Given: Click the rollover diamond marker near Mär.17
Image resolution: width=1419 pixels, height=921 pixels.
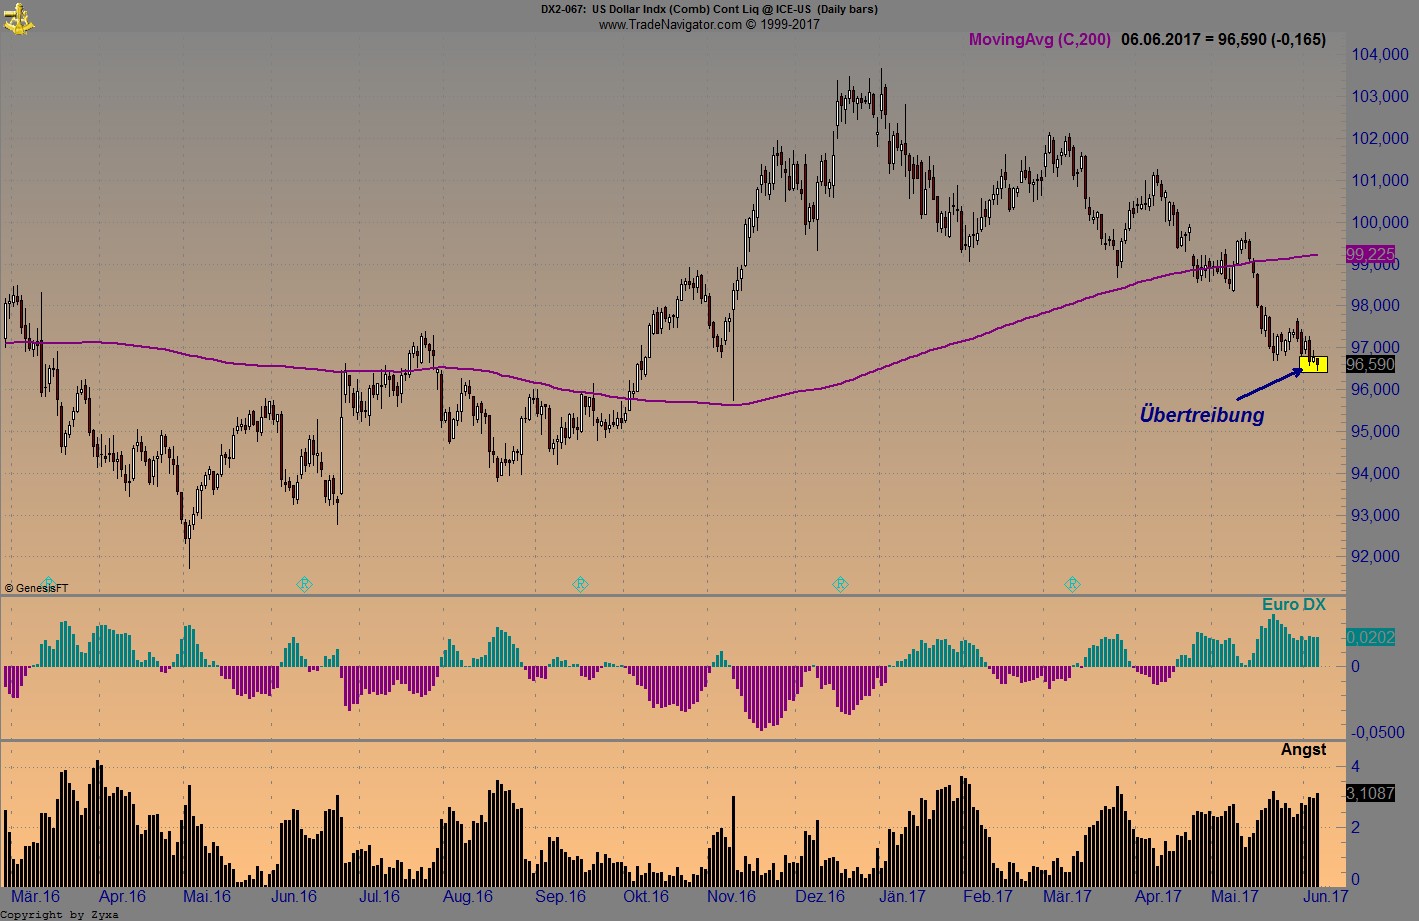Looking at the screenshot, I should click(1072, 584).
